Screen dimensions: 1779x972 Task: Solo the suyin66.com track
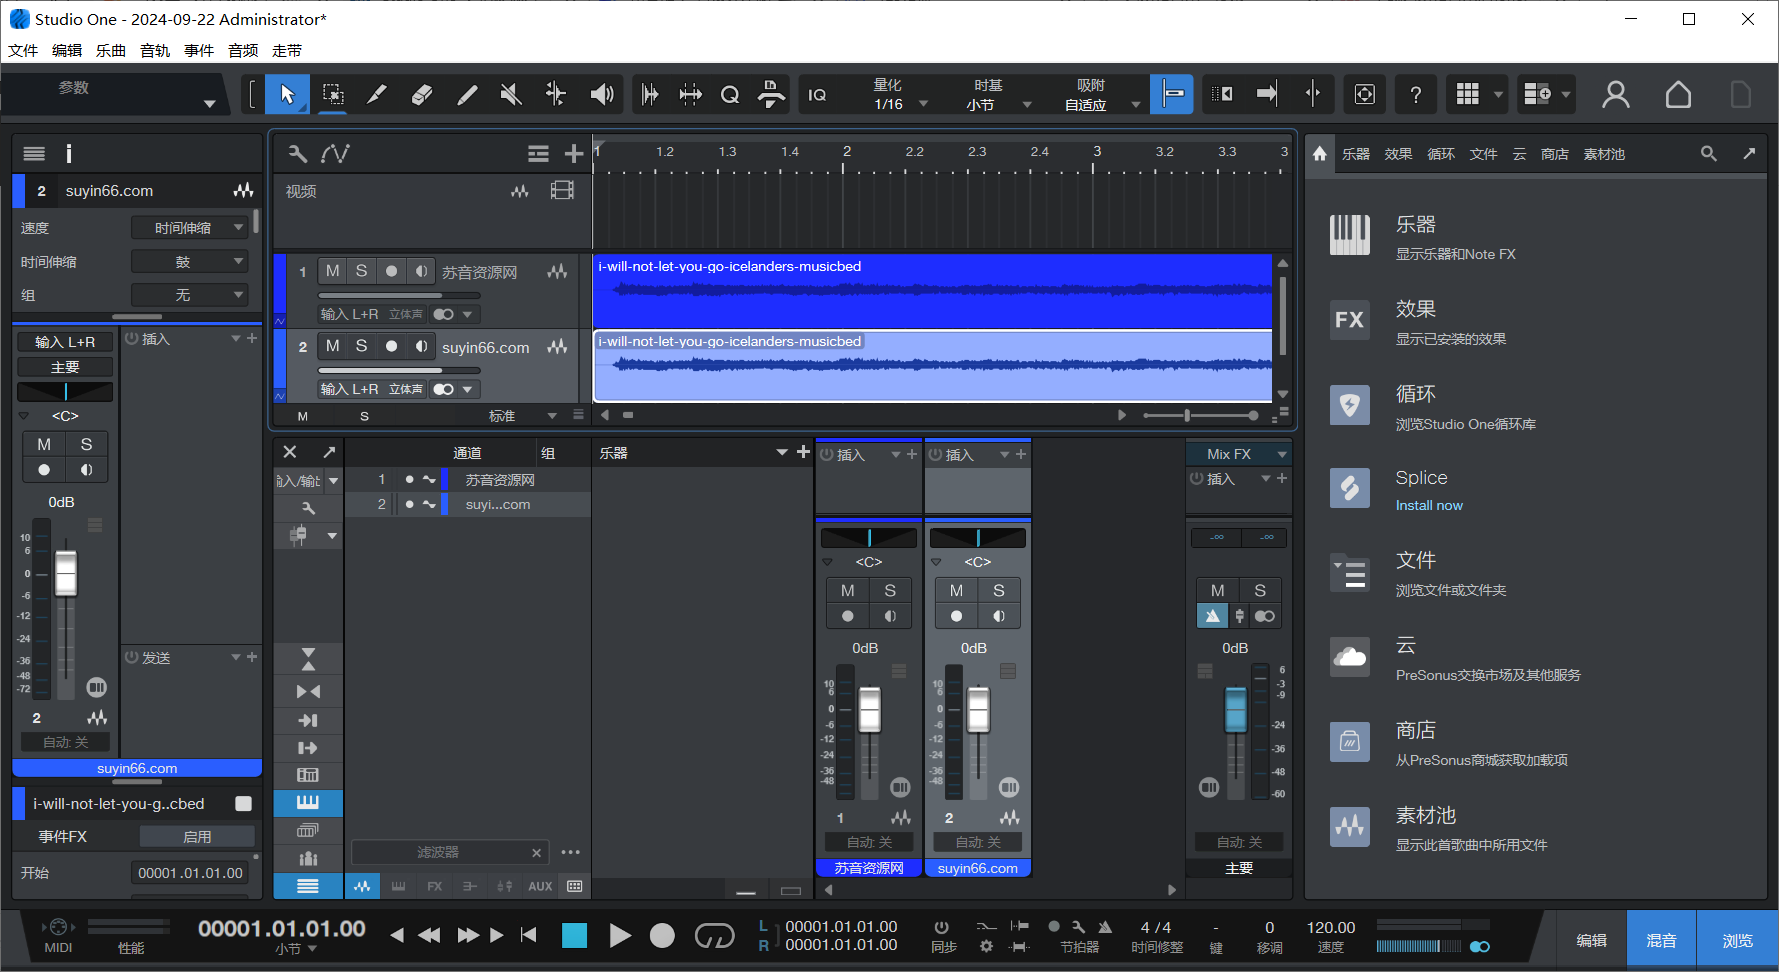361,346
